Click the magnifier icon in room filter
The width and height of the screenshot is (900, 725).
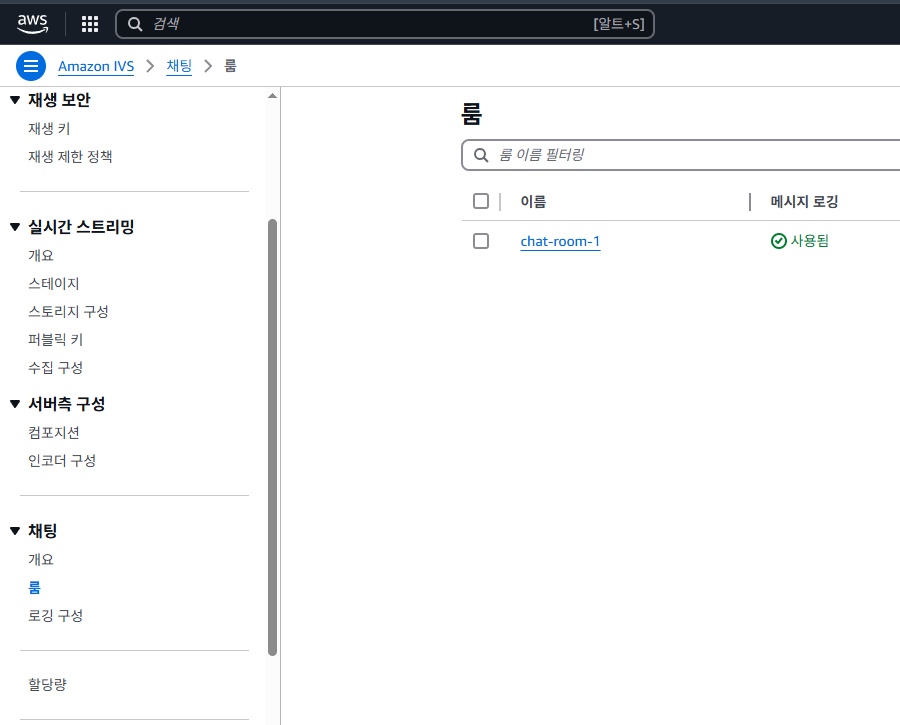tap(481, 155)
